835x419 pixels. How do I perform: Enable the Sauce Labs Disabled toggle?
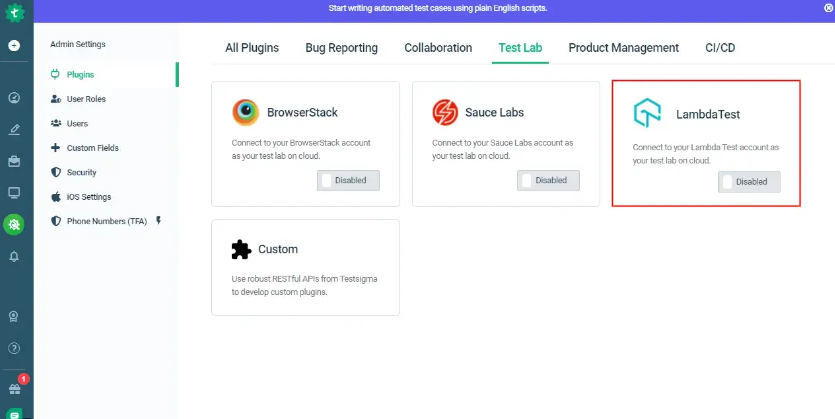[548, 180]
